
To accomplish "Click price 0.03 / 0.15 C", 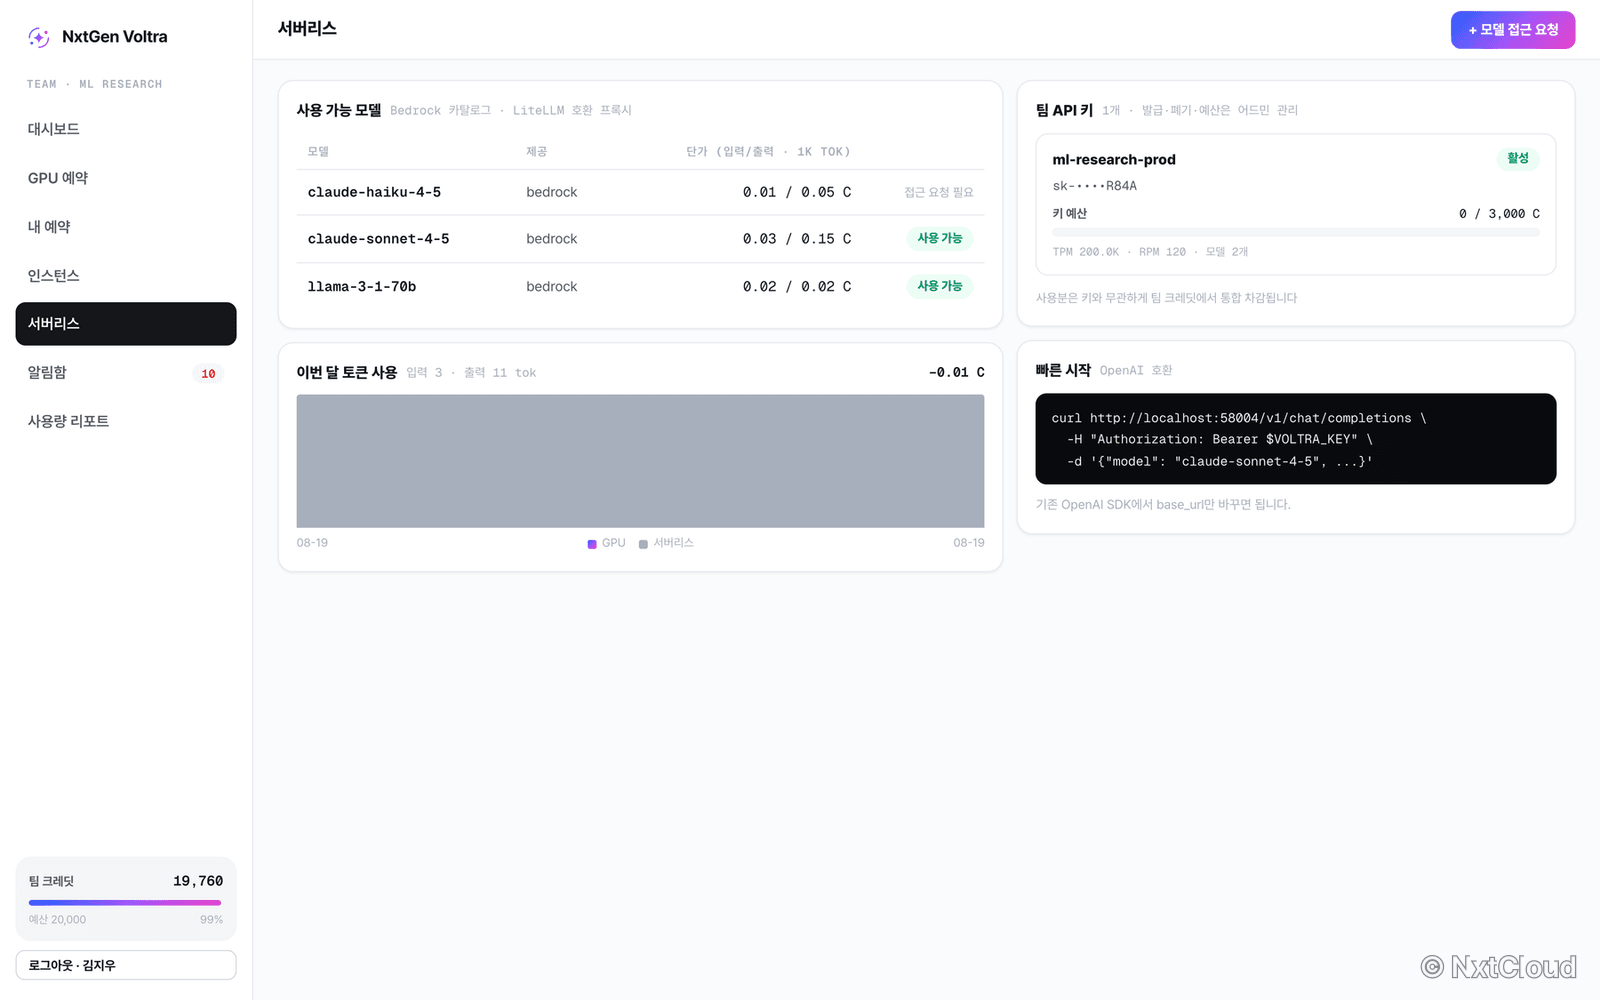I will [797, 239].
